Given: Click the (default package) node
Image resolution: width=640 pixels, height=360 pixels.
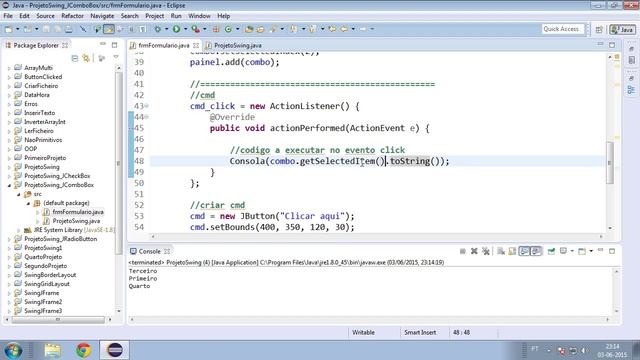Looking at the screenshot, I should 66,203.
